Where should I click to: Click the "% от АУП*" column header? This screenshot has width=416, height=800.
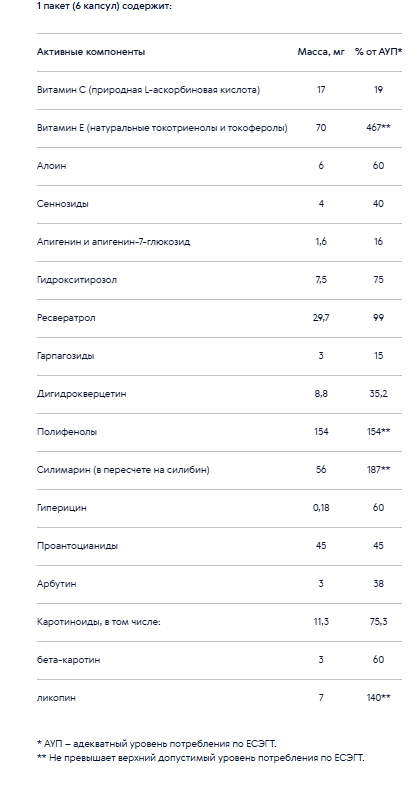(378, 52)
